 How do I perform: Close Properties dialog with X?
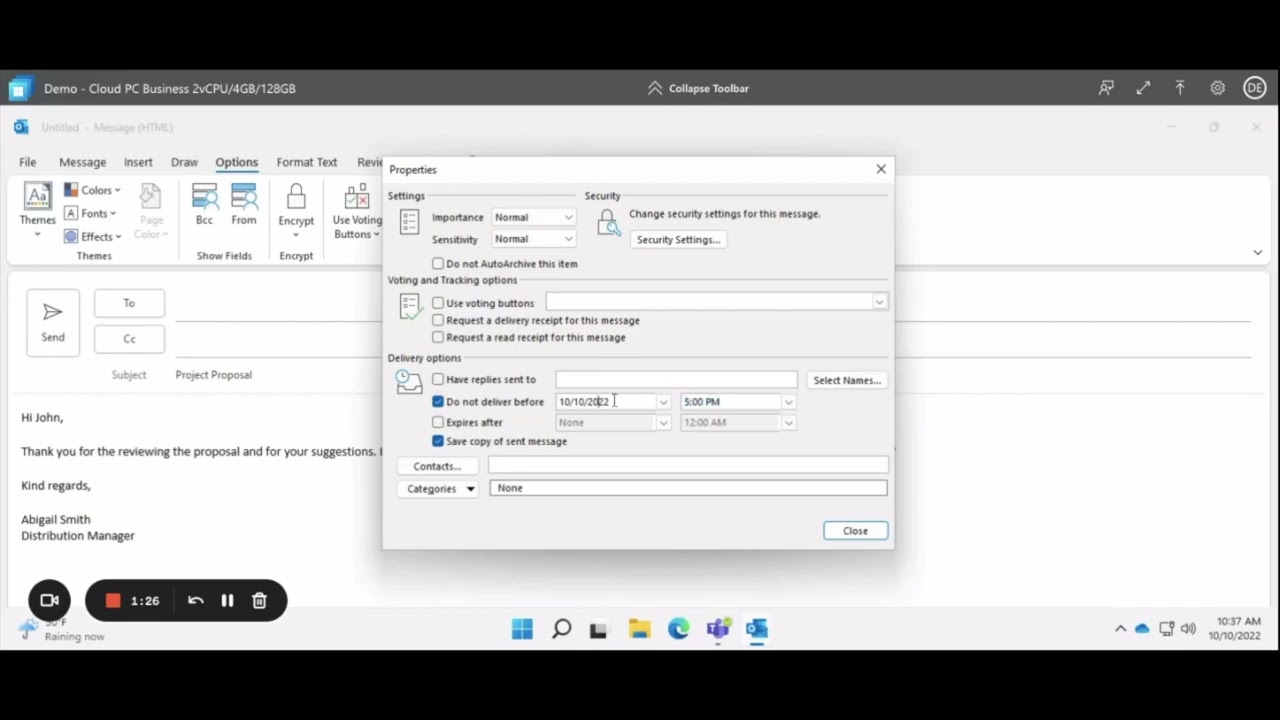tap(881, 169)
